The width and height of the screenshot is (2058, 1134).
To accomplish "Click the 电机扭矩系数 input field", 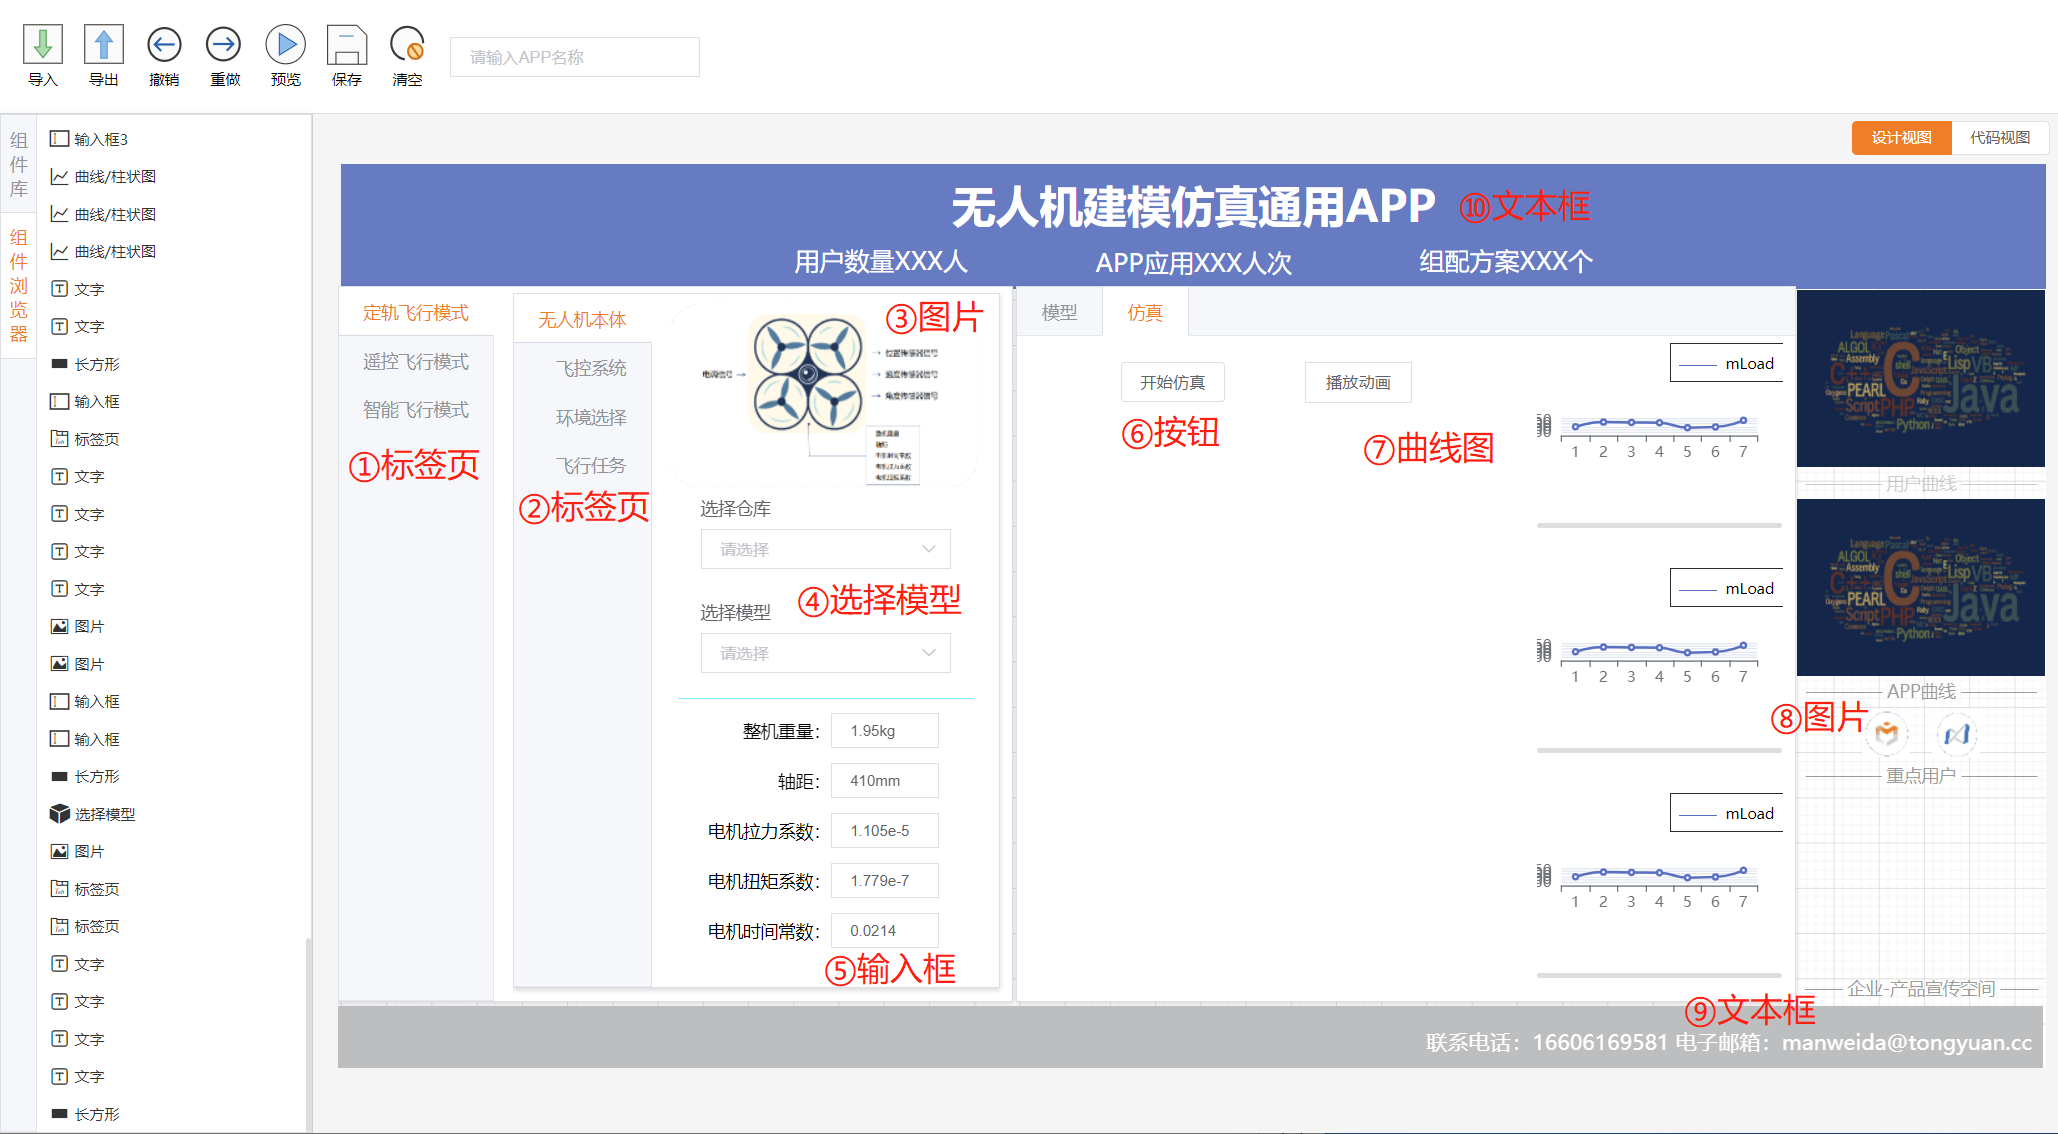I will (884, 881).
